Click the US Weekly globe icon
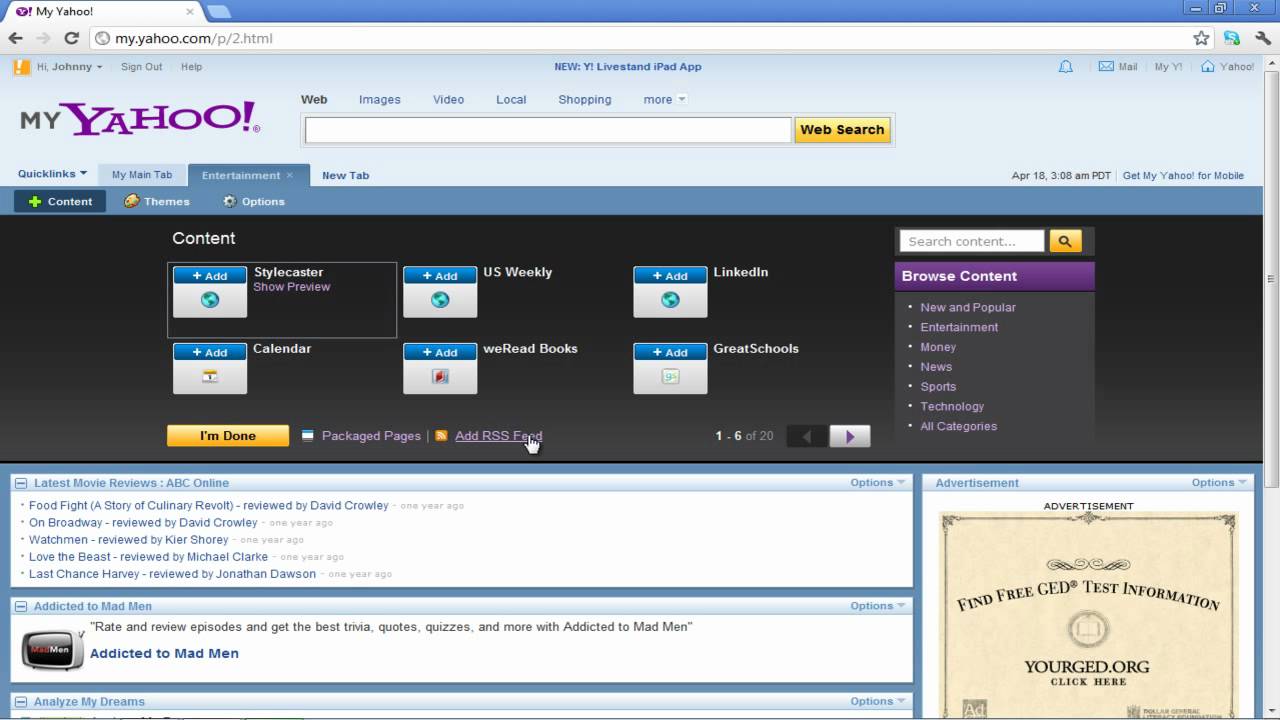The width and height of the screenshot is (1280, 720). 440,300
